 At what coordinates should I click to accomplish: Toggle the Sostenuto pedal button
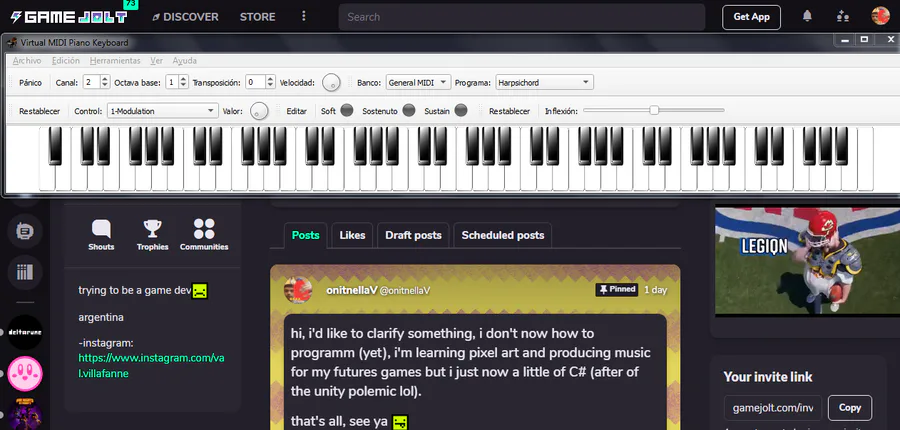(409, 110)
